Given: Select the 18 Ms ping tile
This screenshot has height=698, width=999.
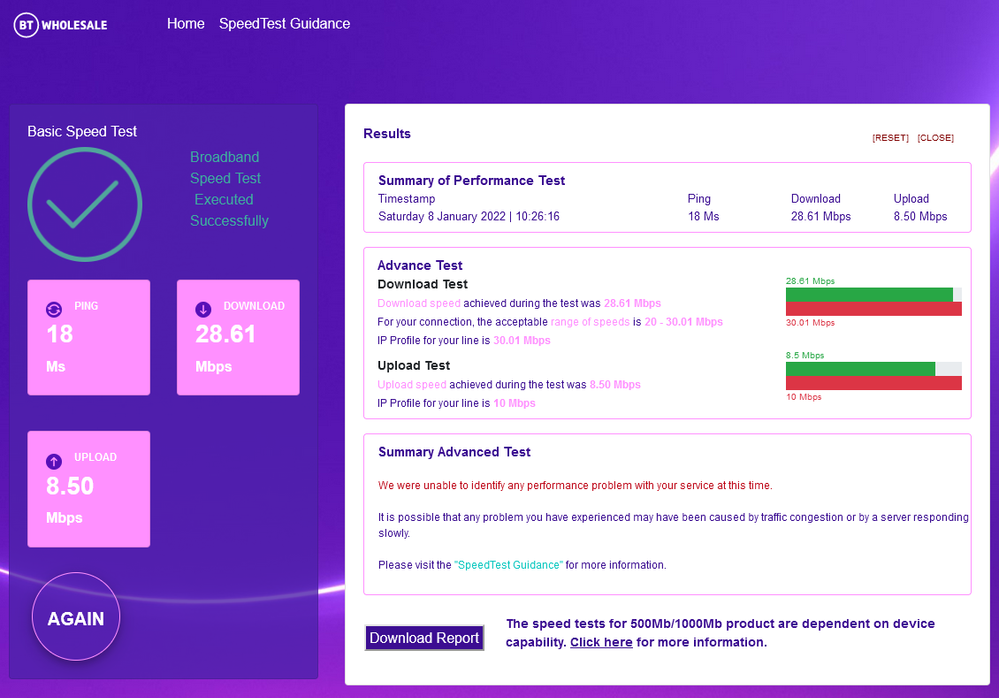Looking at the screenshot, I should [88, 337].
